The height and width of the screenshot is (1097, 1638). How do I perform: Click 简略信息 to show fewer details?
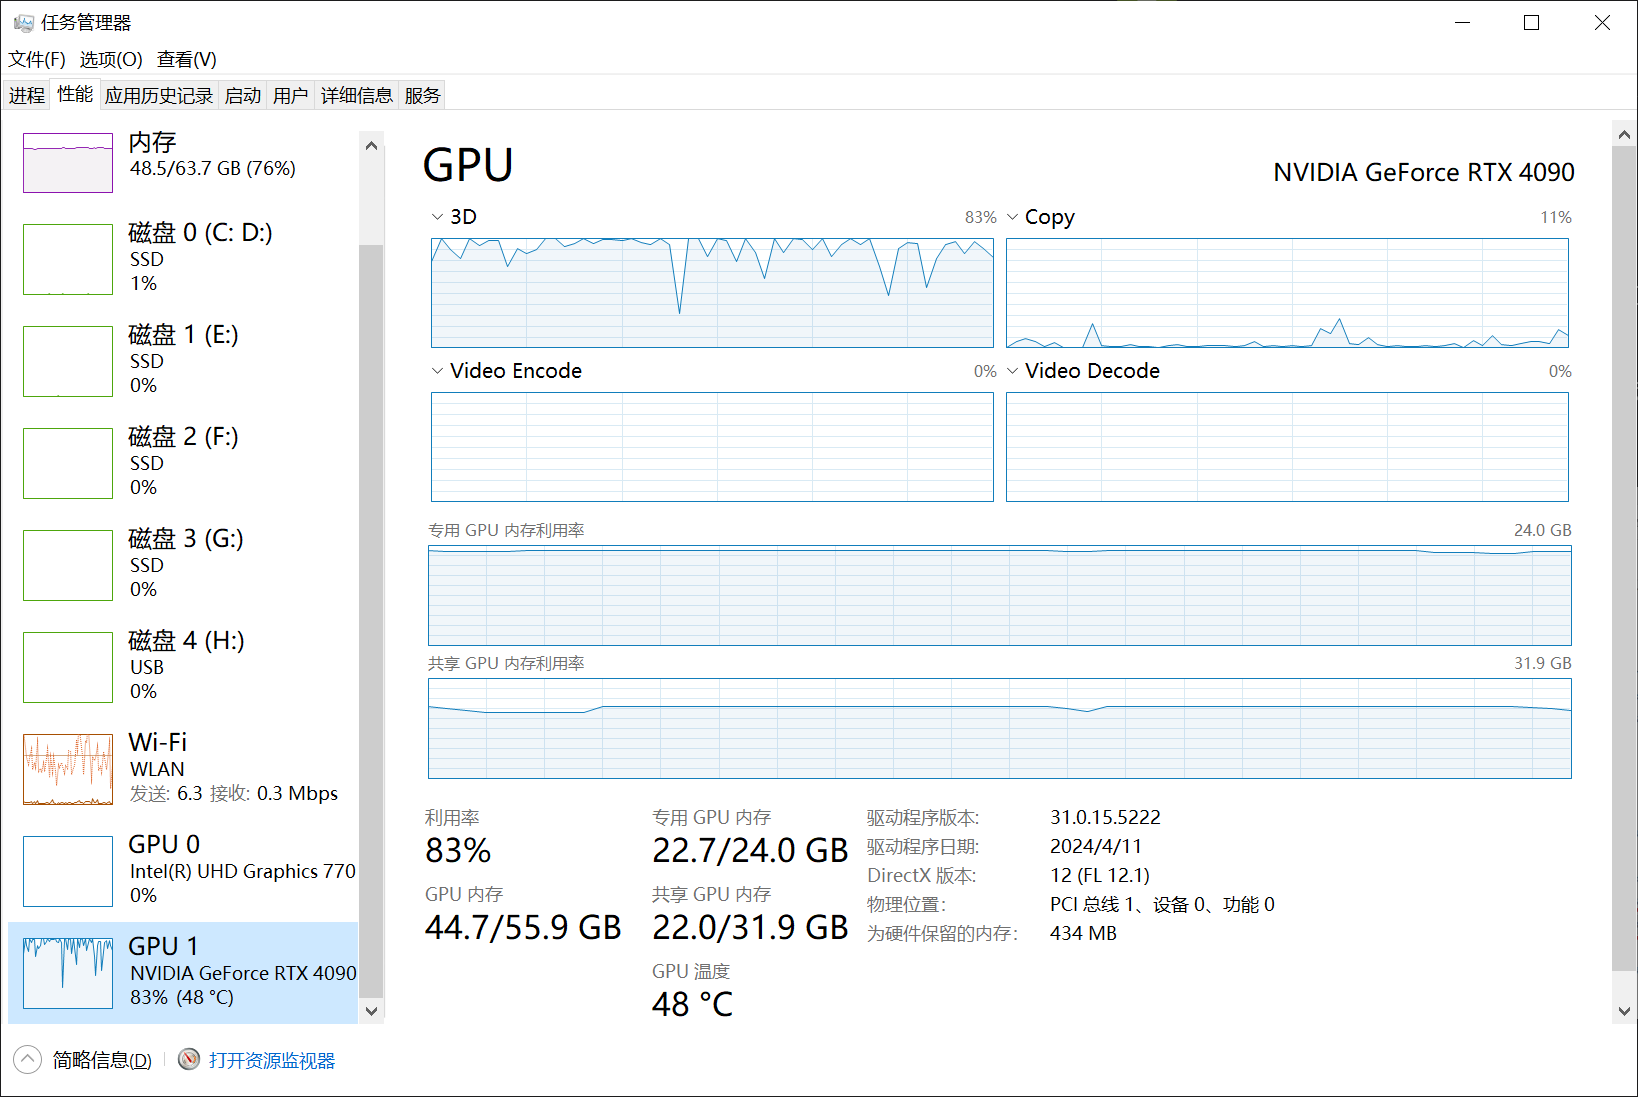tap(102, 1060)
